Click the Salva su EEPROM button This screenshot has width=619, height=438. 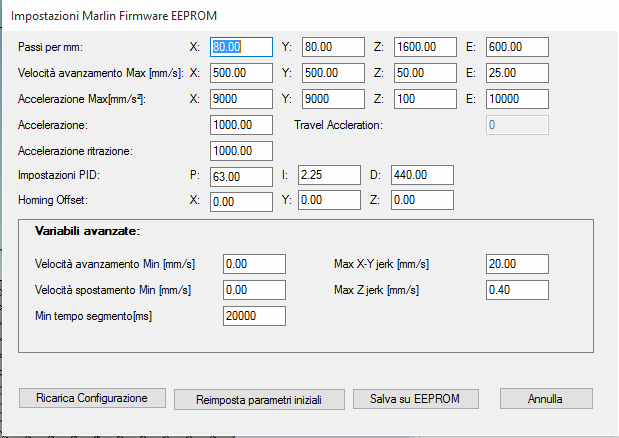[416, 399]
